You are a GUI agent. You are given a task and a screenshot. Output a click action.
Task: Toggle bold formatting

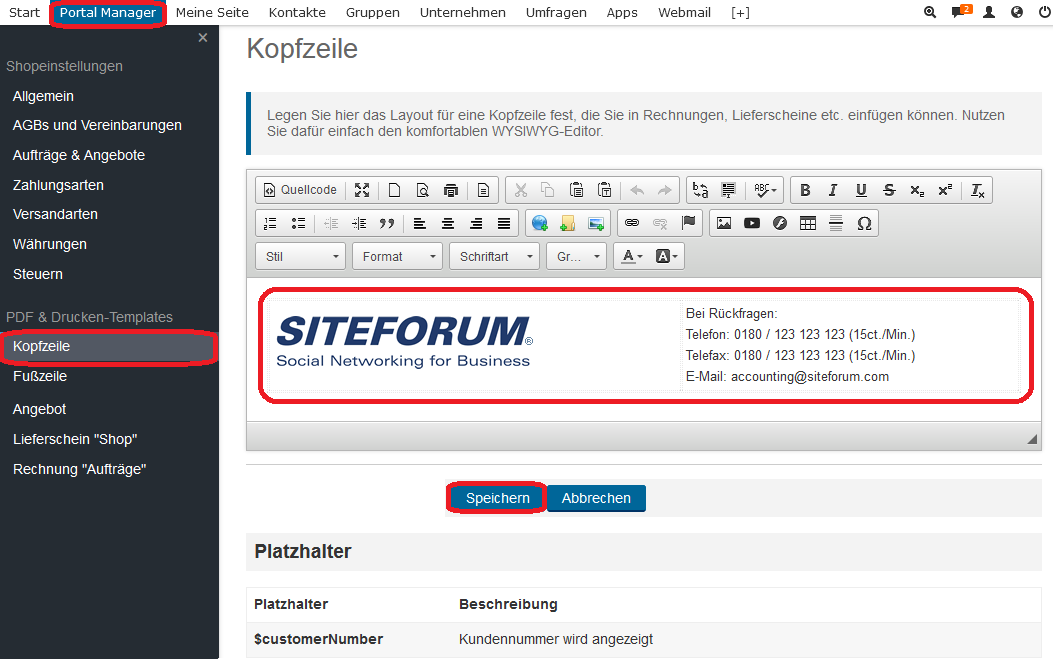(805, 190)
